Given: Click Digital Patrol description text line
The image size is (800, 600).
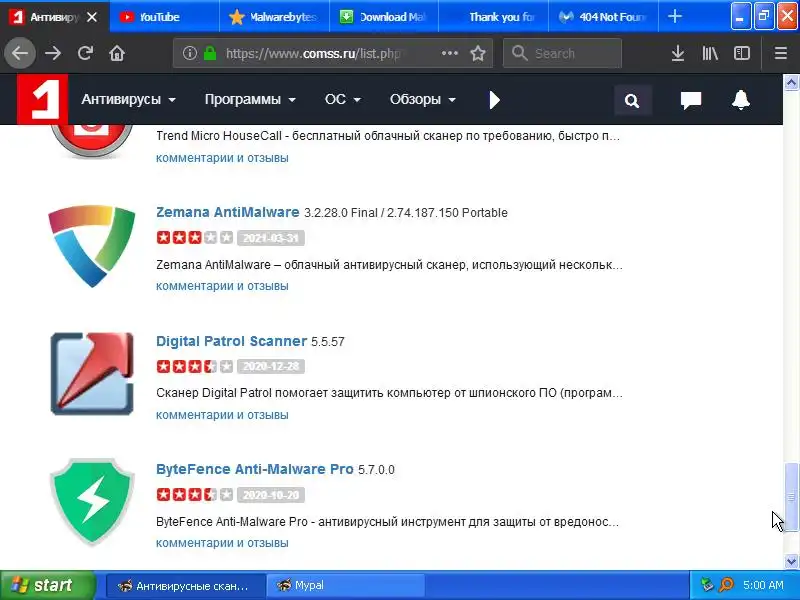Looking at the screenshot, I should coord(389,393).
